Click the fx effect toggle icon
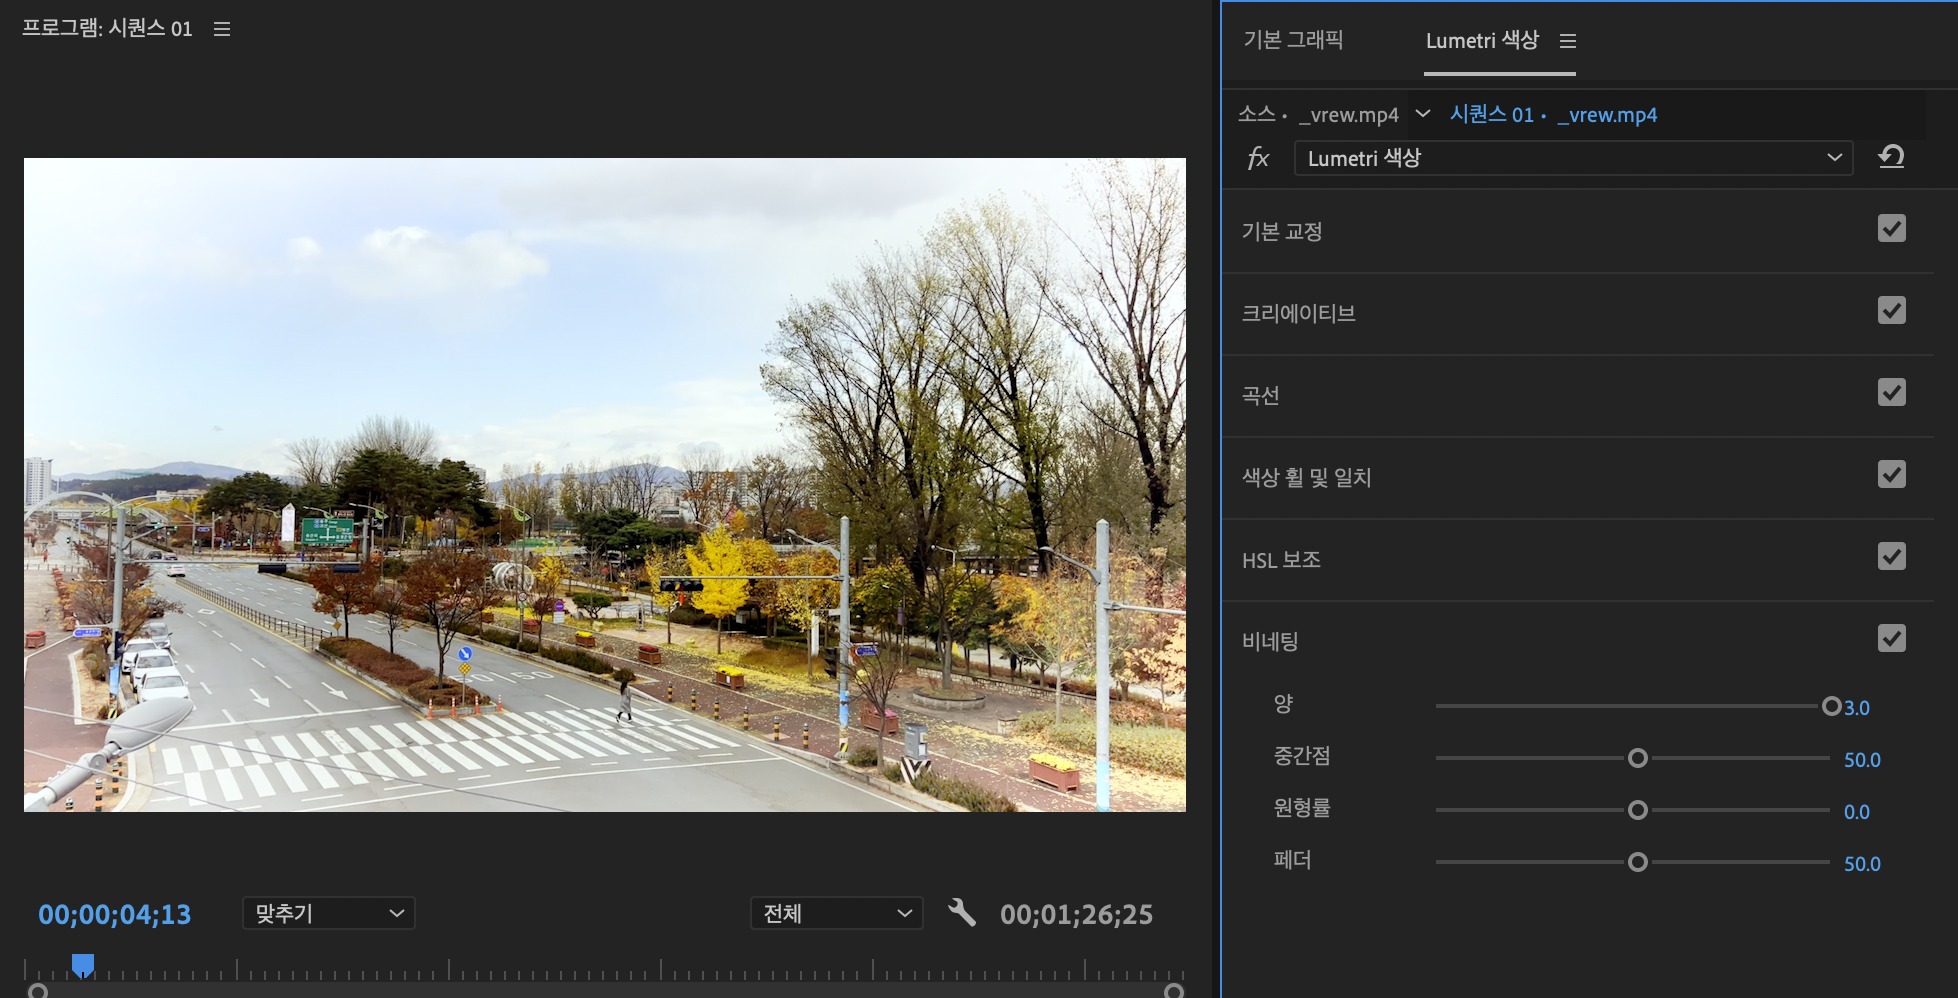 (1258, 158)
